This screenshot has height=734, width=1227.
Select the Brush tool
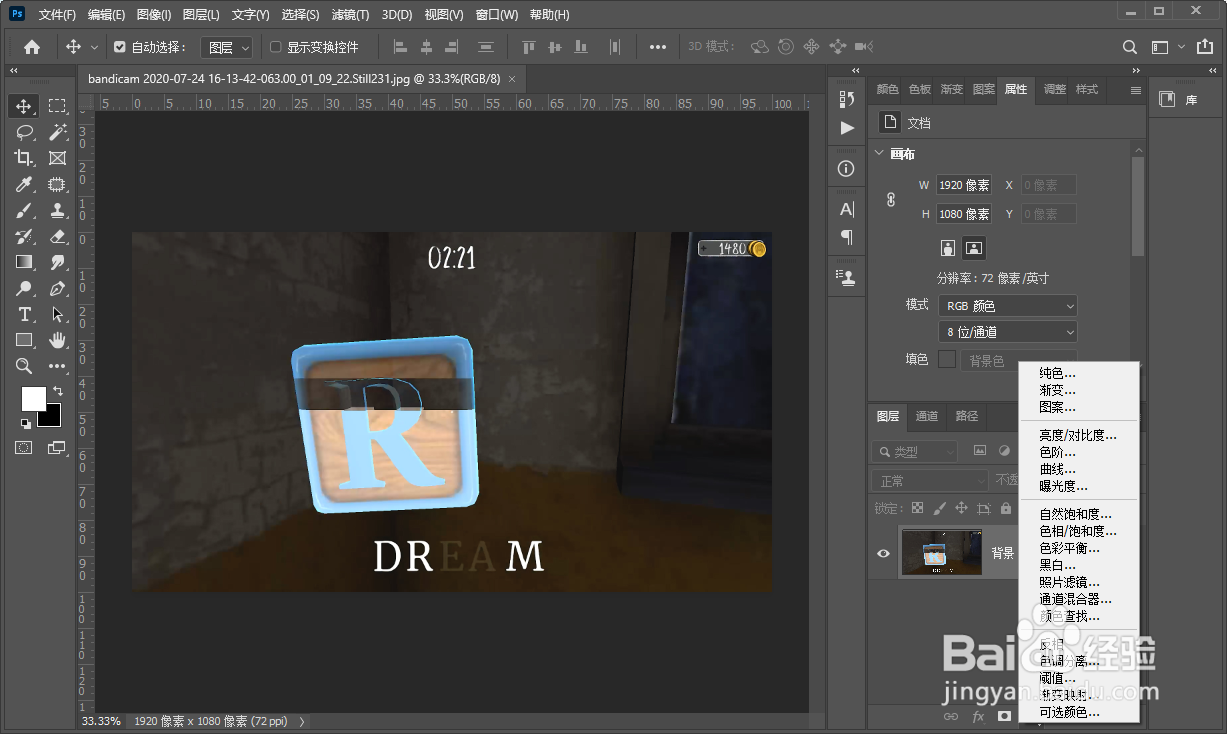tap(25, 210)
